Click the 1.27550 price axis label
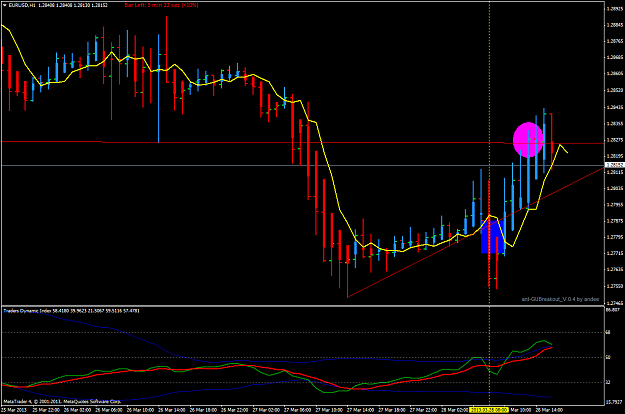 (x=615, y=286)
